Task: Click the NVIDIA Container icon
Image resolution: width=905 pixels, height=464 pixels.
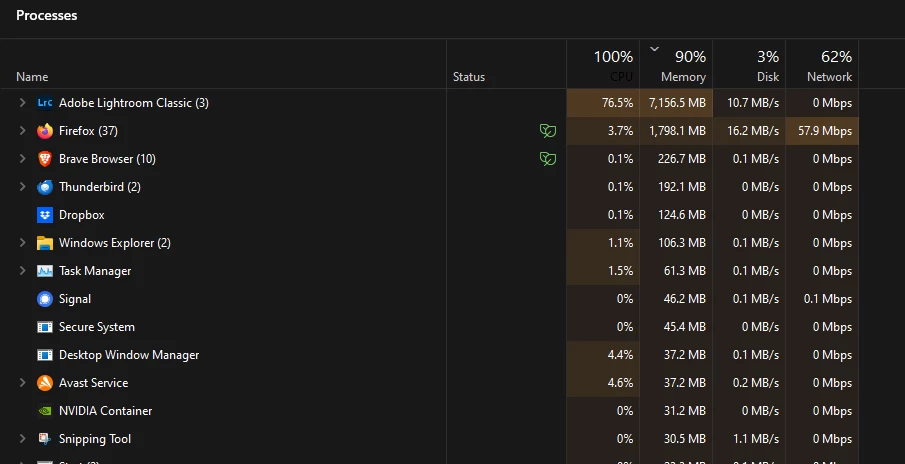Action: pyautogui.click(x=45, y=411)
